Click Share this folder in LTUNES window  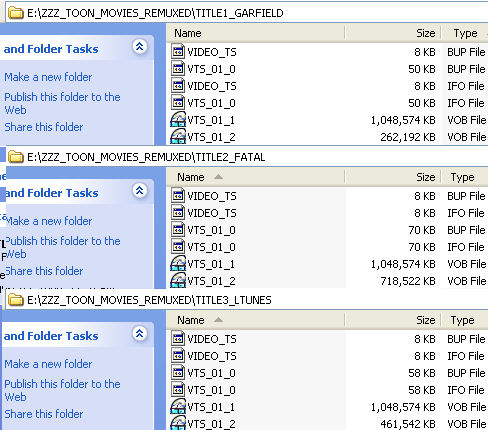[44, 414]
